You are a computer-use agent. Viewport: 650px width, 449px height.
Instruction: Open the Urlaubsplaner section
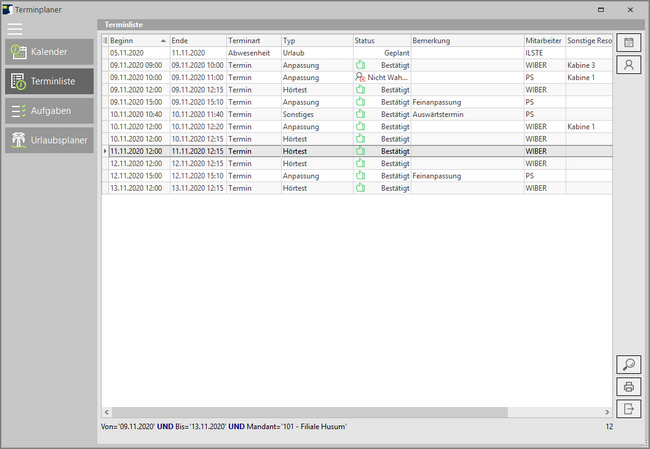coord(49,140)
